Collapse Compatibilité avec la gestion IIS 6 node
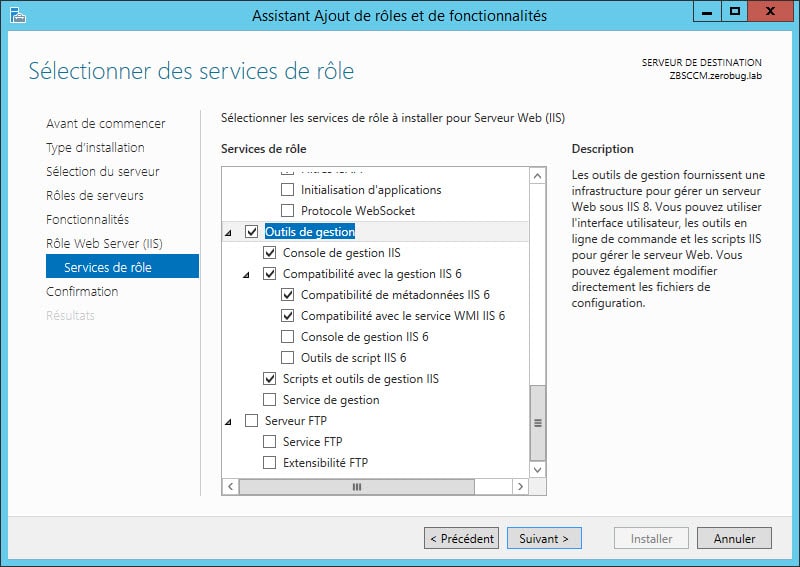Screen dimensions: 800x567 click(246, 275)
